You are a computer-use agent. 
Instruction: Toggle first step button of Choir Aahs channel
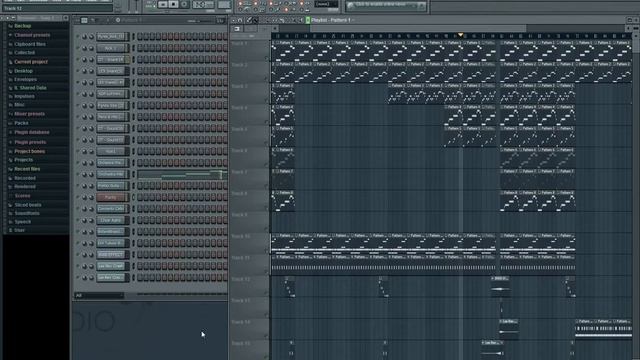pos(140,220)
